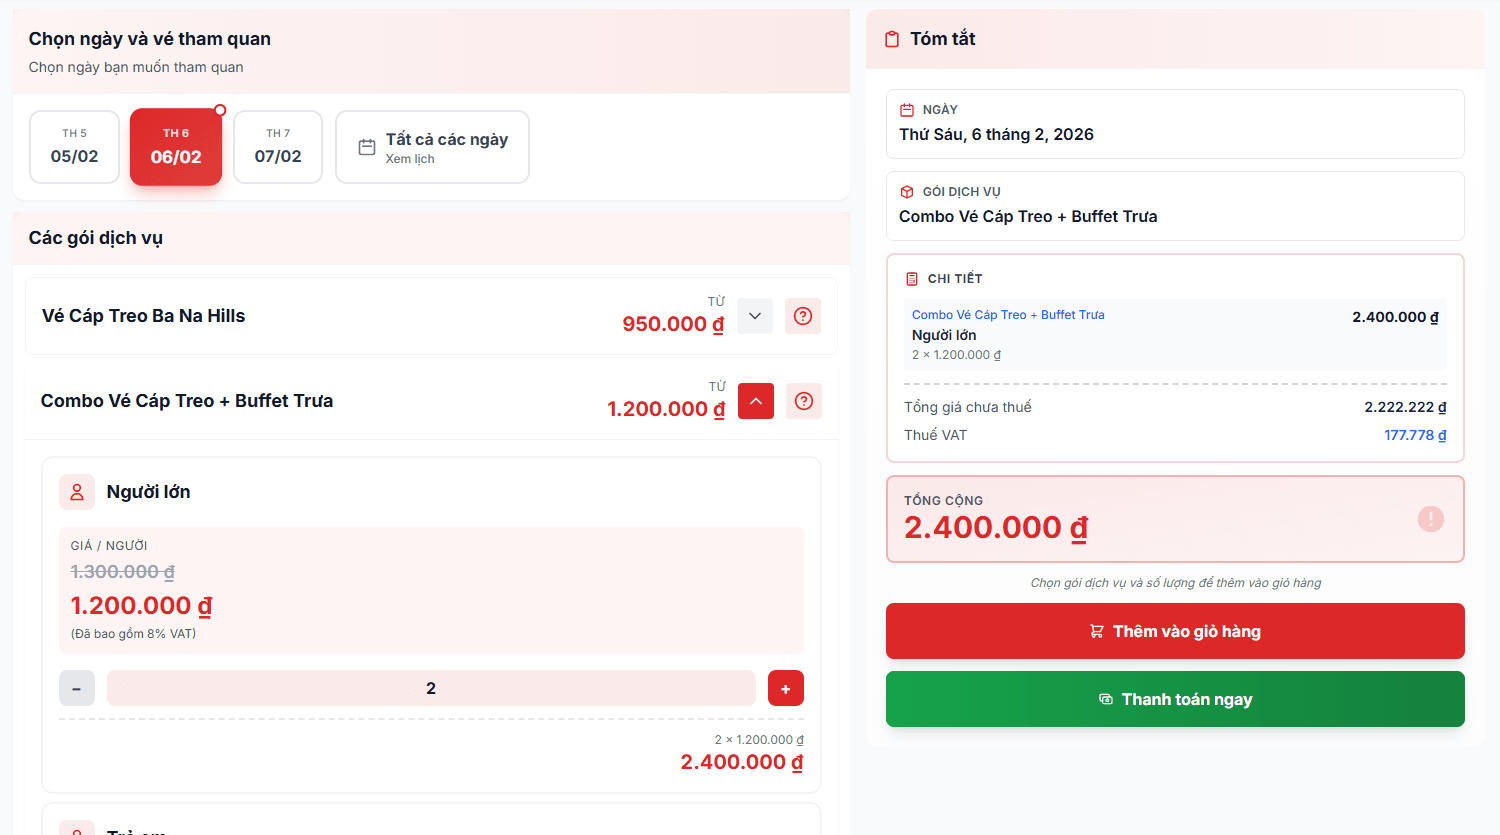Click the clipboard icon beside Tóm tắt
The image size is (1500, 835).
point(892,39)
